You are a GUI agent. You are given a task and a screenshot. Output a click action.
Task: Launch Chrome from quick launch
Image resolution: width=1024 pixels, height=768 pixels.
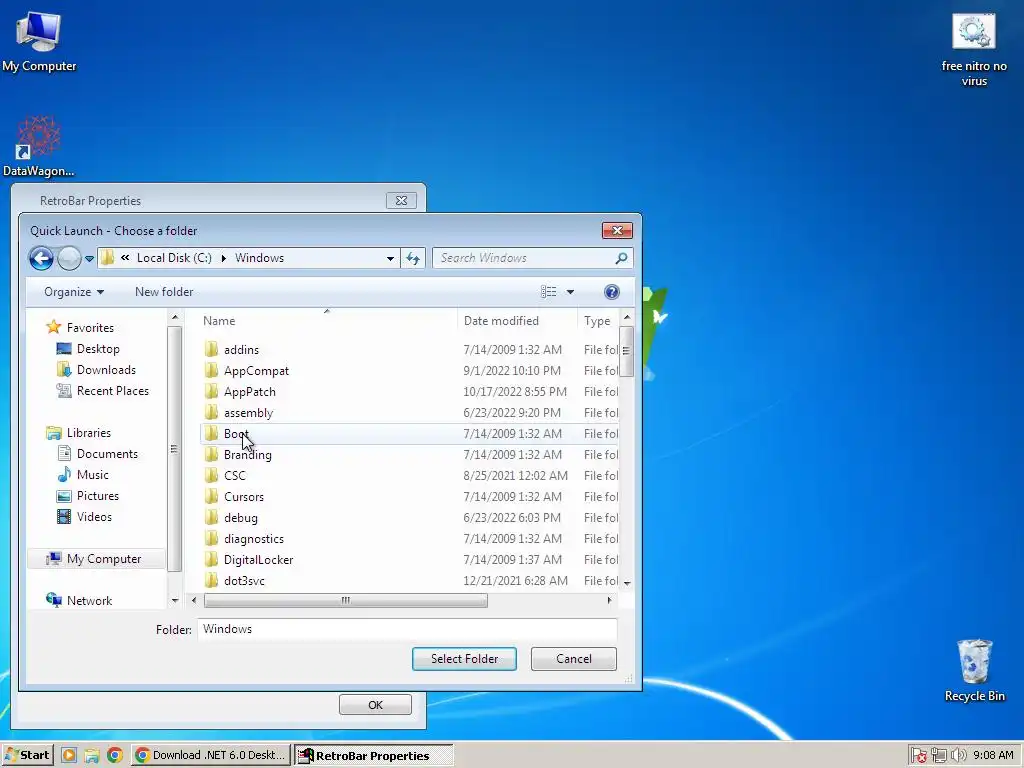115,756
